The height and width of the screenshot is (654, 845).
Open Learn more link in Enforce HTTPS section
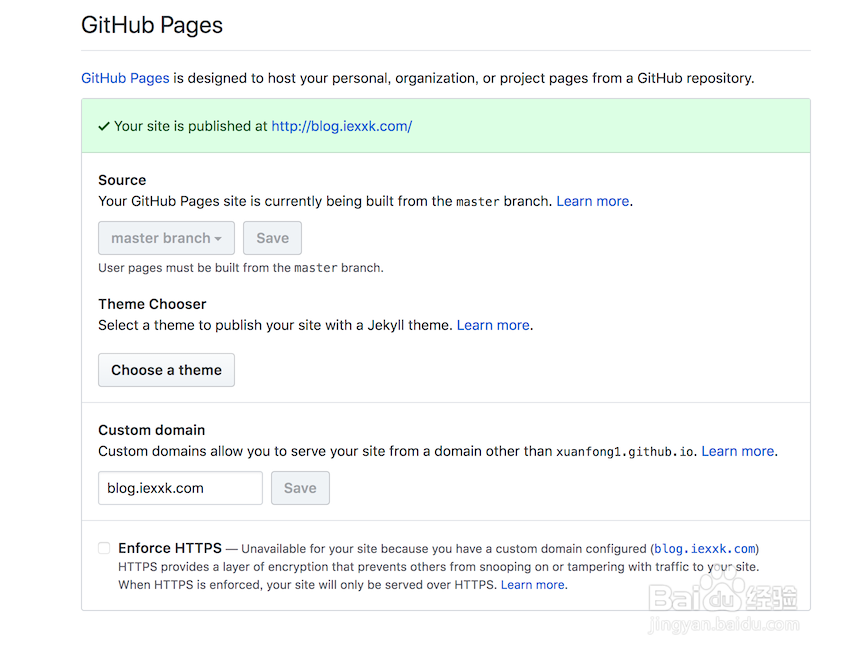(x=532, y=585)
